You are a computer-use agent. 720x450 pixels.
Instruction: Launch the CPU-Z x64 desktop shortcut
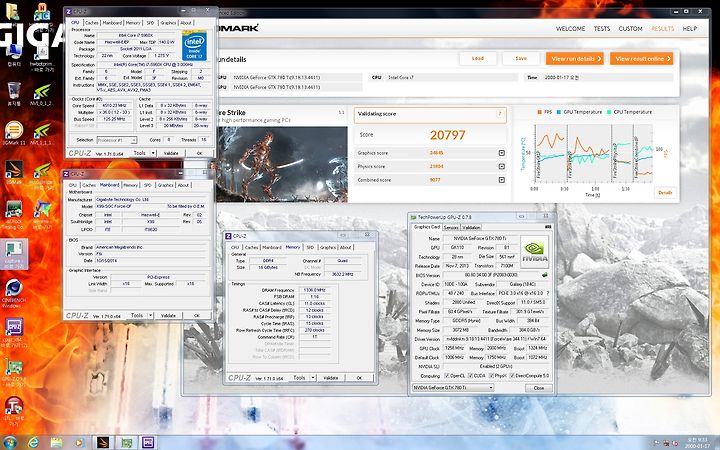14,332
